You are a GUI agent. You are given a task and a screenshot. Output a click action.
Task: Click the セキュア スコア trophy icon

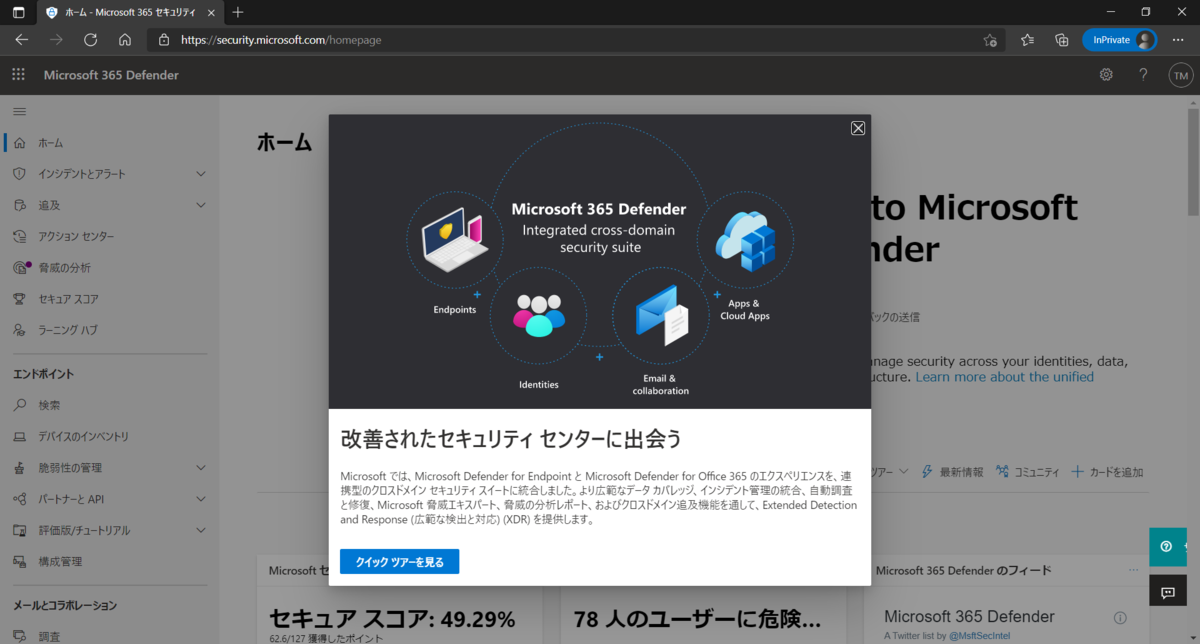20,298
